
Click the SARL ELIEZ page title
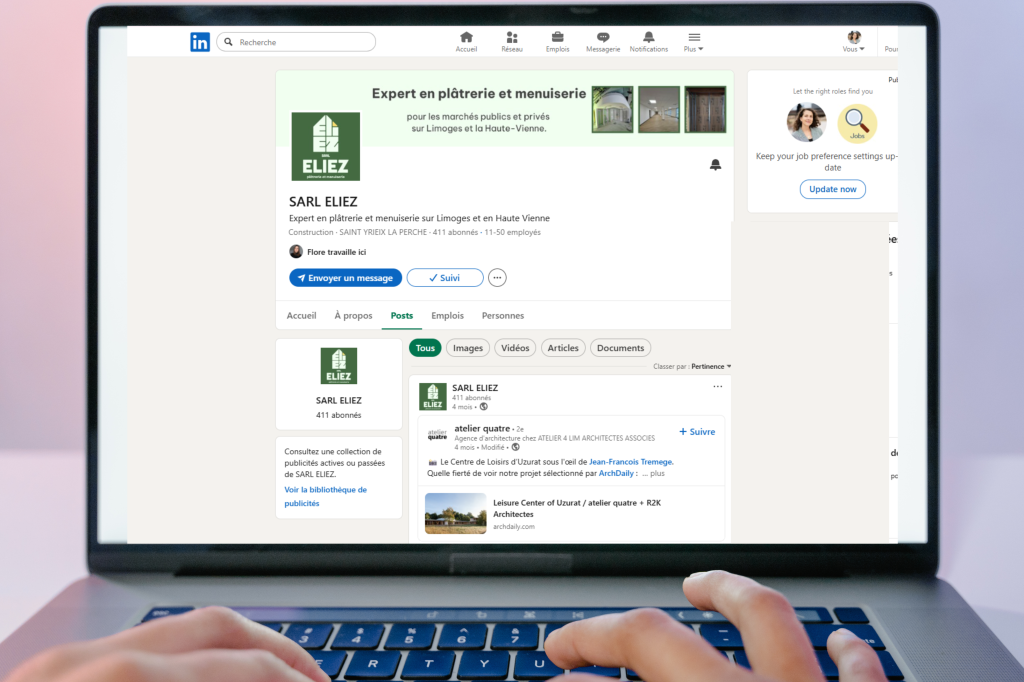323,202
